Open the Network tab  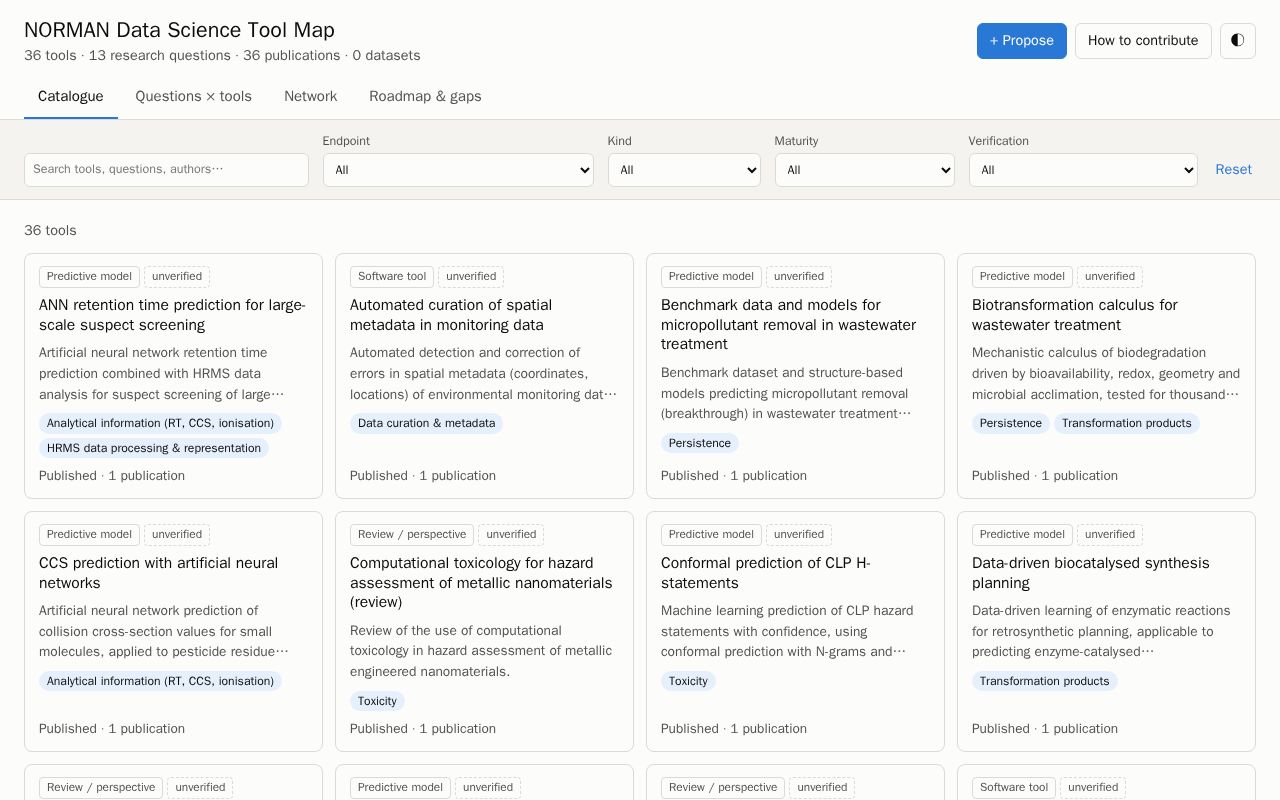click(310, 97)
